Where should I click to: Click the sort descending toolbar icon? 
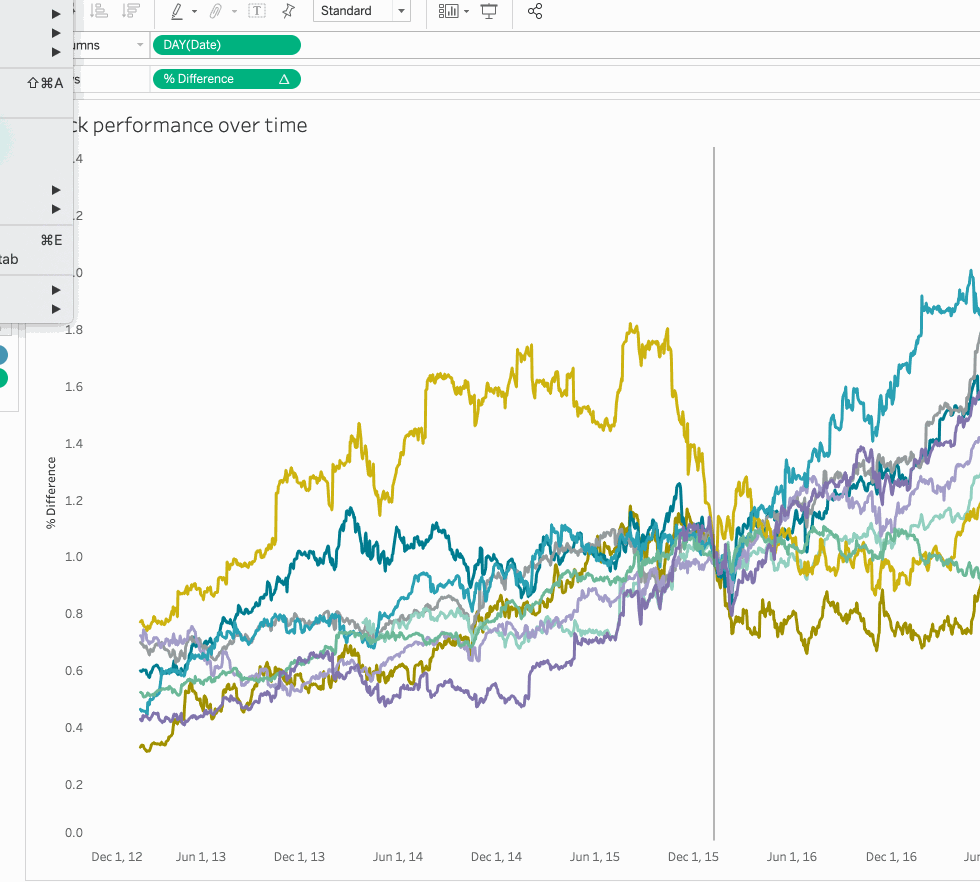pos(130,11)
